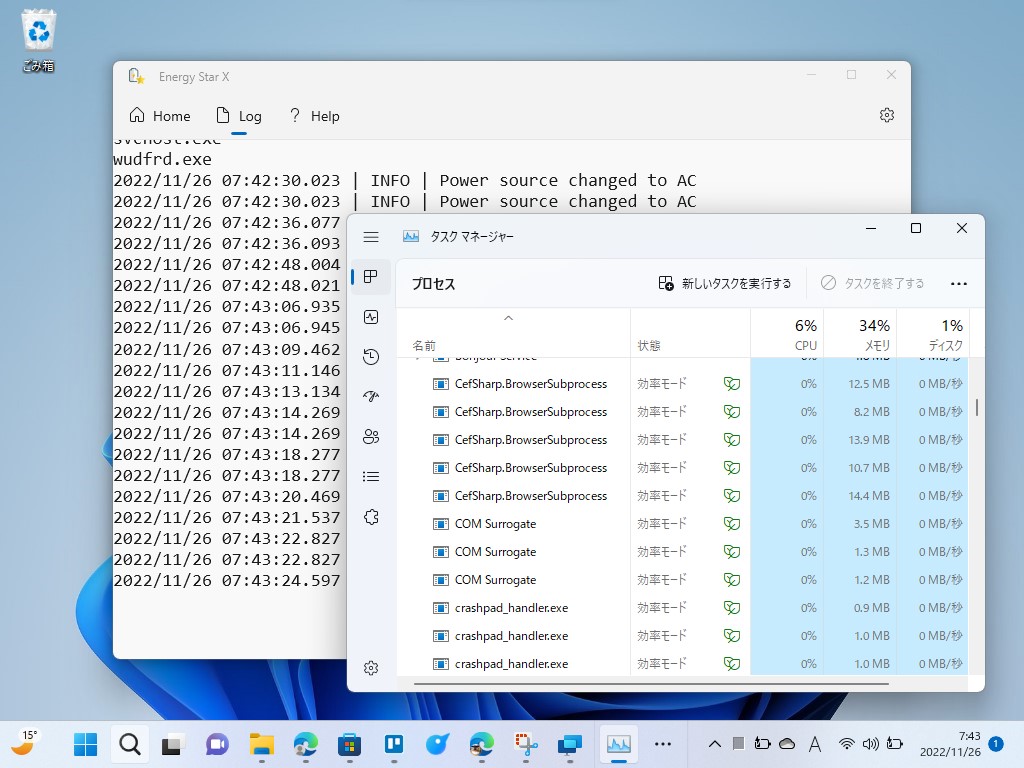Screen dimensions: 1024x768
Task: Select COM Surrogate row with 1.3 MB
Action: click(x=682, y=552)
